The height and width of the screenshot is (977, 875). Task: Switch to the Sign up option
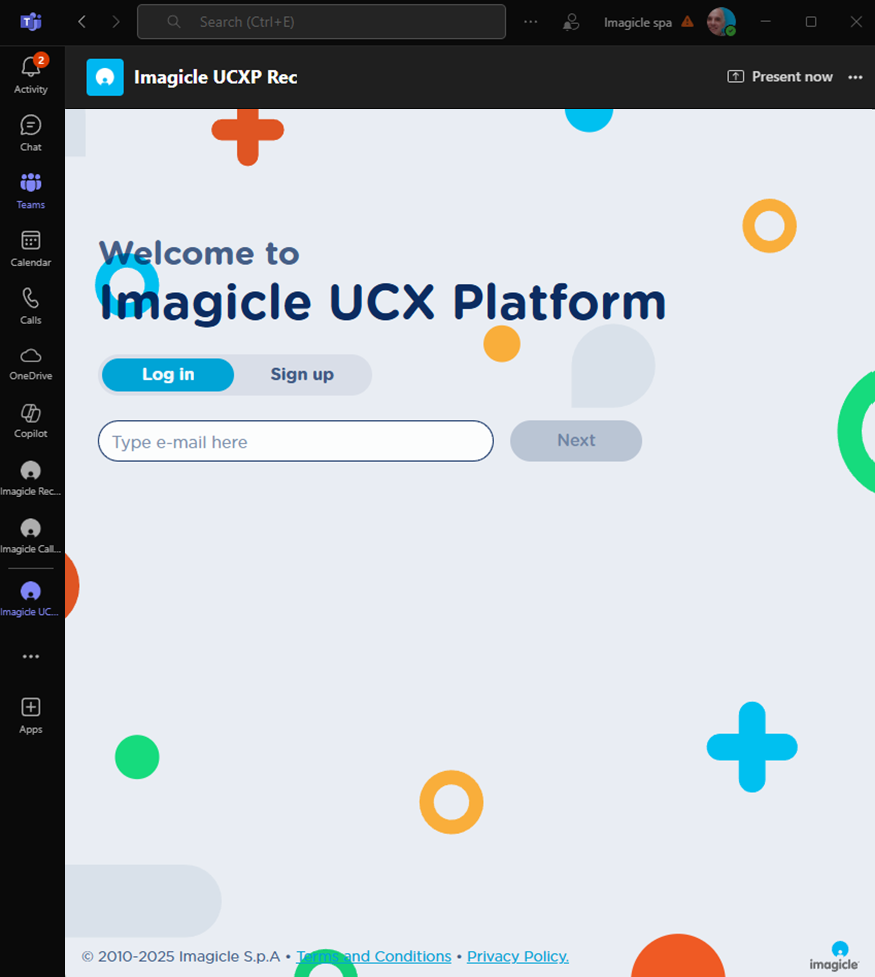click(302, 375)
